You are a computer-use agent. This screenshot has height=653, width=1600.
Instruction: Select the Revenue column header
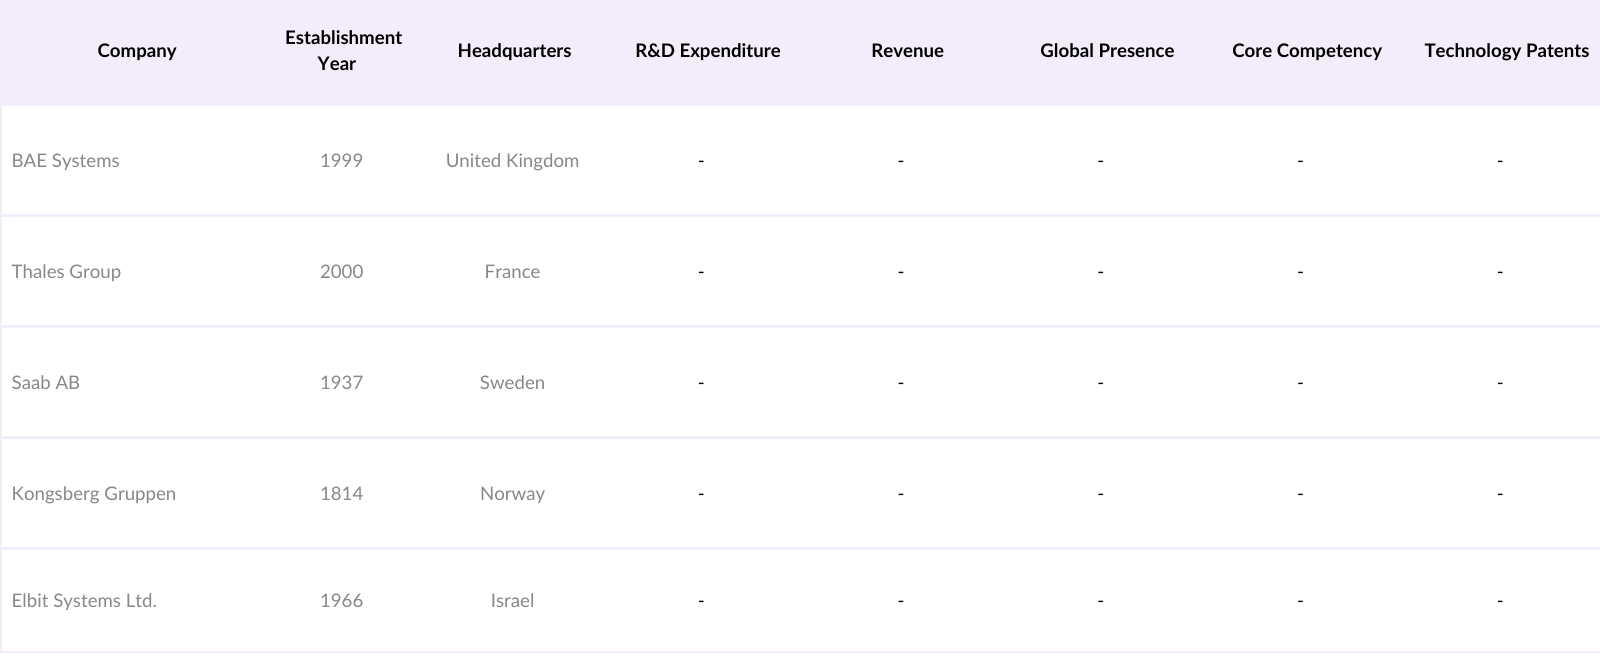pos(907,51)
